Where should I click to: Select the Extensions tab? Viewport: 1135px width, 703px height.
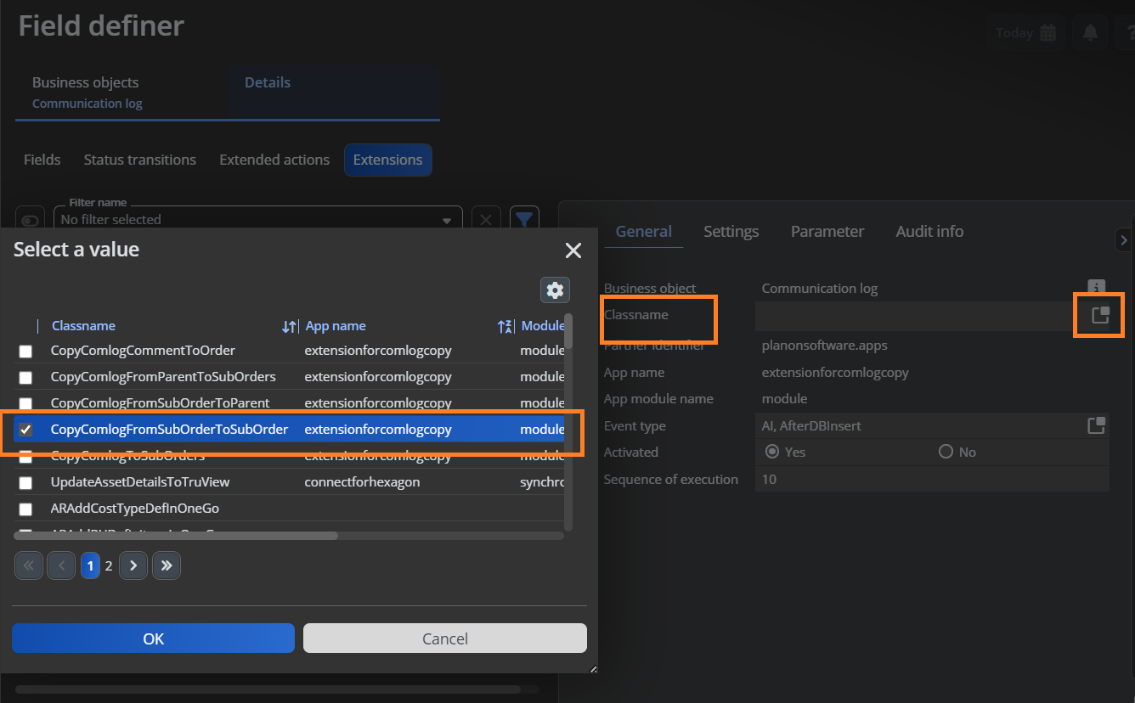point(388,159)
